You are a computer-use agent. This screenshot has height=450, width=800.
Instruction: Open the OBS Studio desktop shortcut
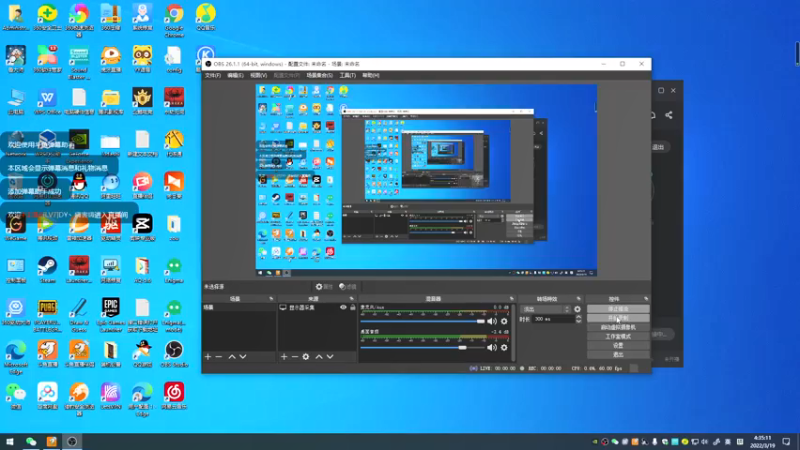pos(174,354)
